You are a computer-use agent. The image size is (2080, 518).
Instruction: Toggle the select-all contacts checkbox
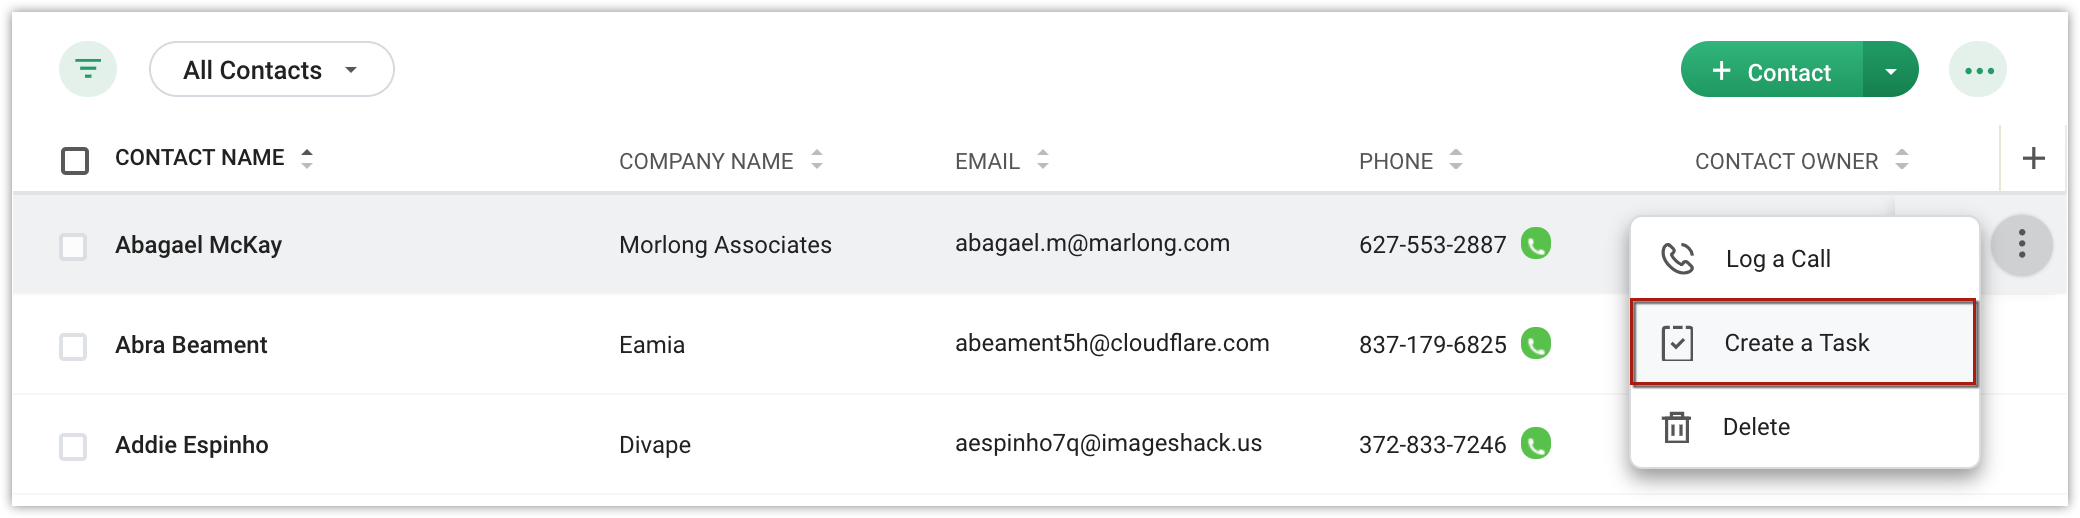point(75,160)
